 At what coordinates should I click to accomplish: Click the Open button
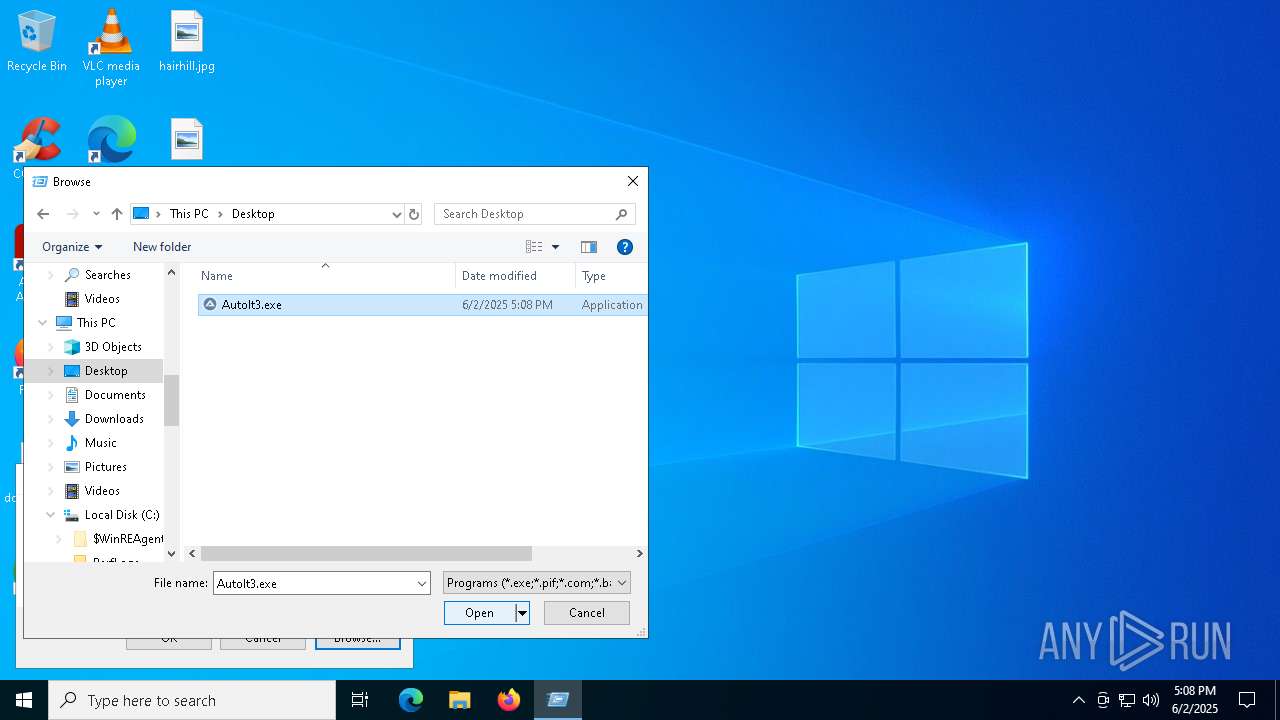479,613
